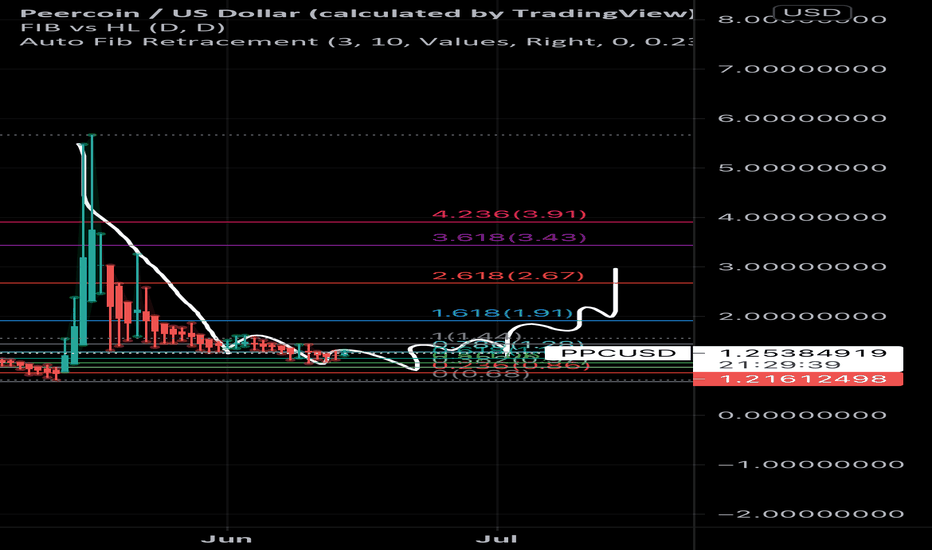Click the 8.00000000 price axis label

tap(802, 19)
